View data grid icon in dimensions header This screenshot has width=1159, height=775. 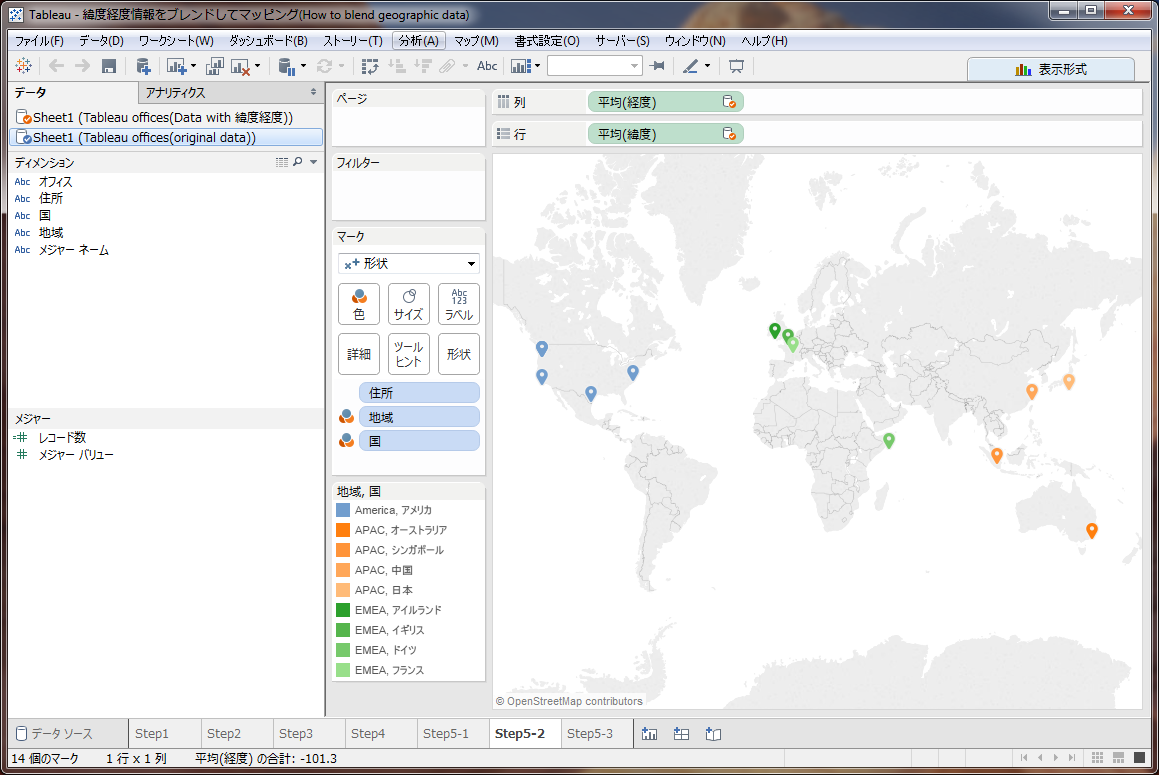282,162
